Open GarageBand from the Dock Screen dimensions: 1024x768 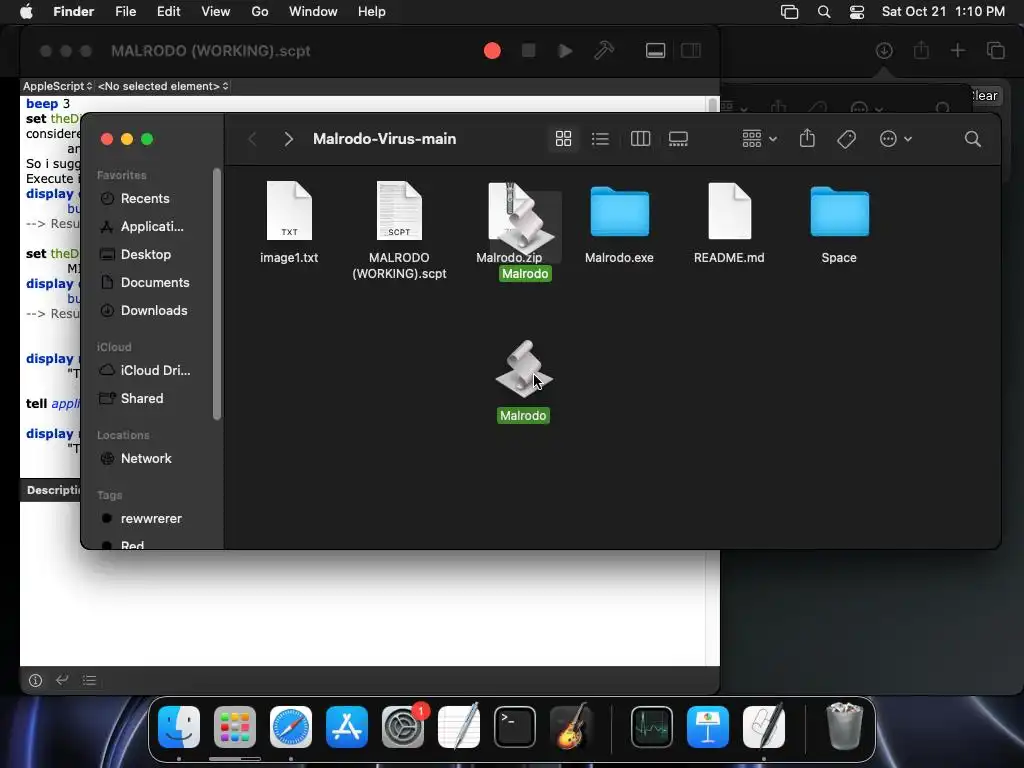pyautogui.click(x=571, y=727)
